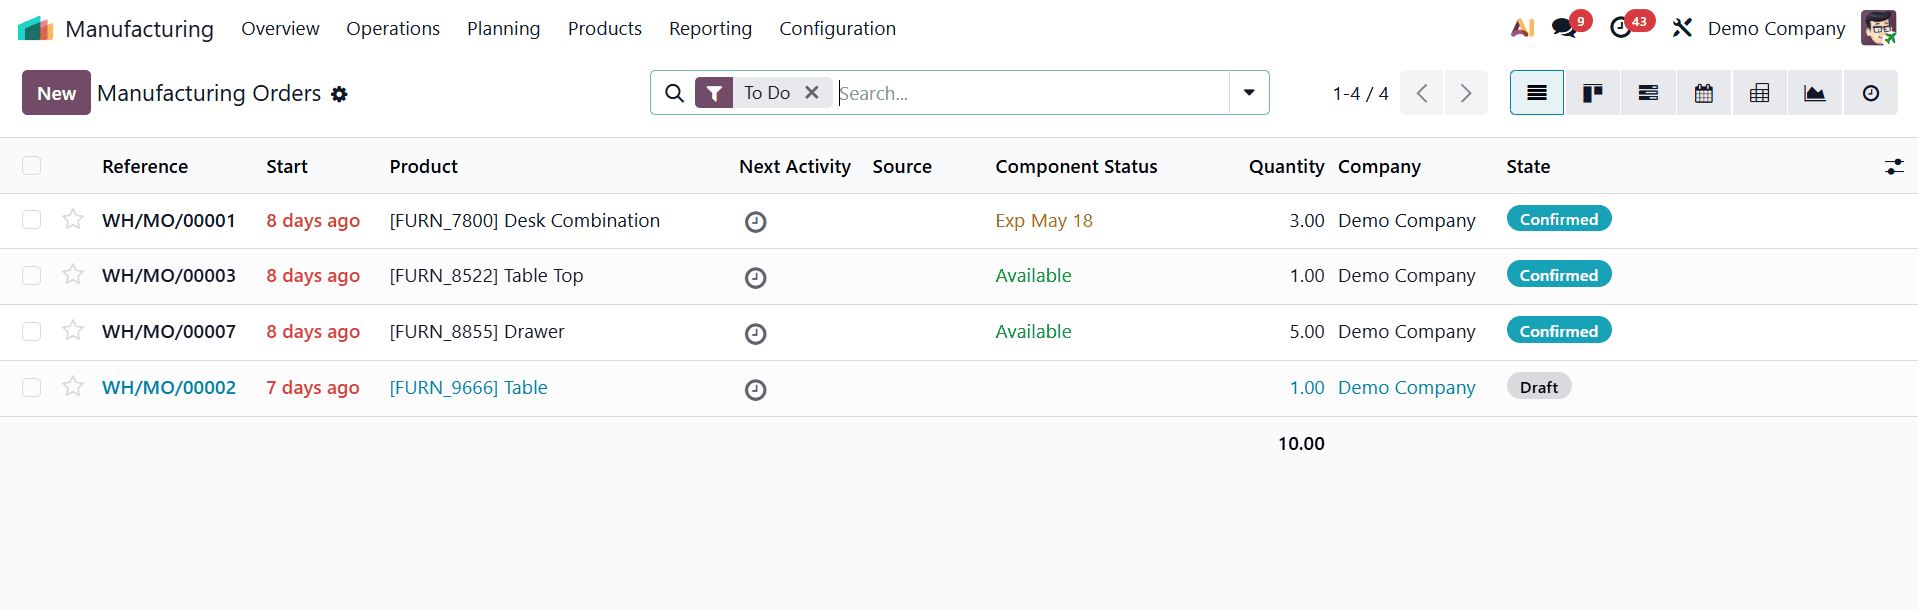Sort by the Start column
This screenshot has width=1918, height=610.
(287, 167)
